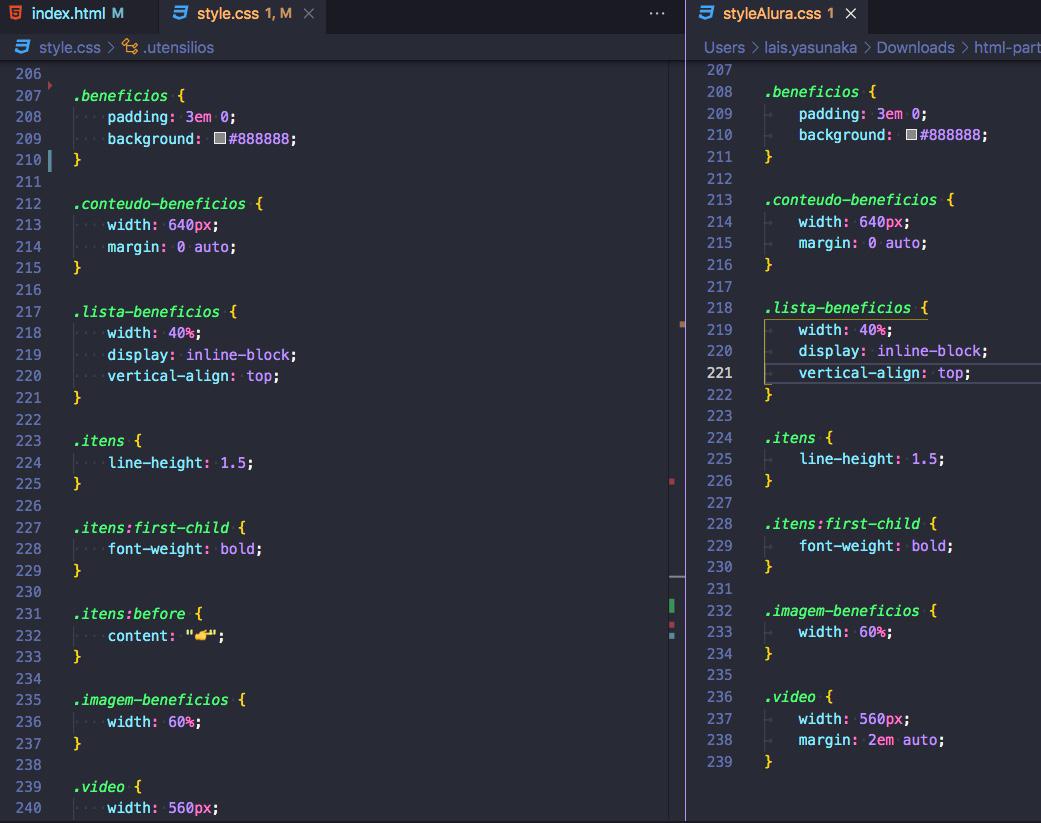Click the .lista-beneficios selector in style.css
The height and width of the screenshot is (823, 1041).
click(147, 311)
